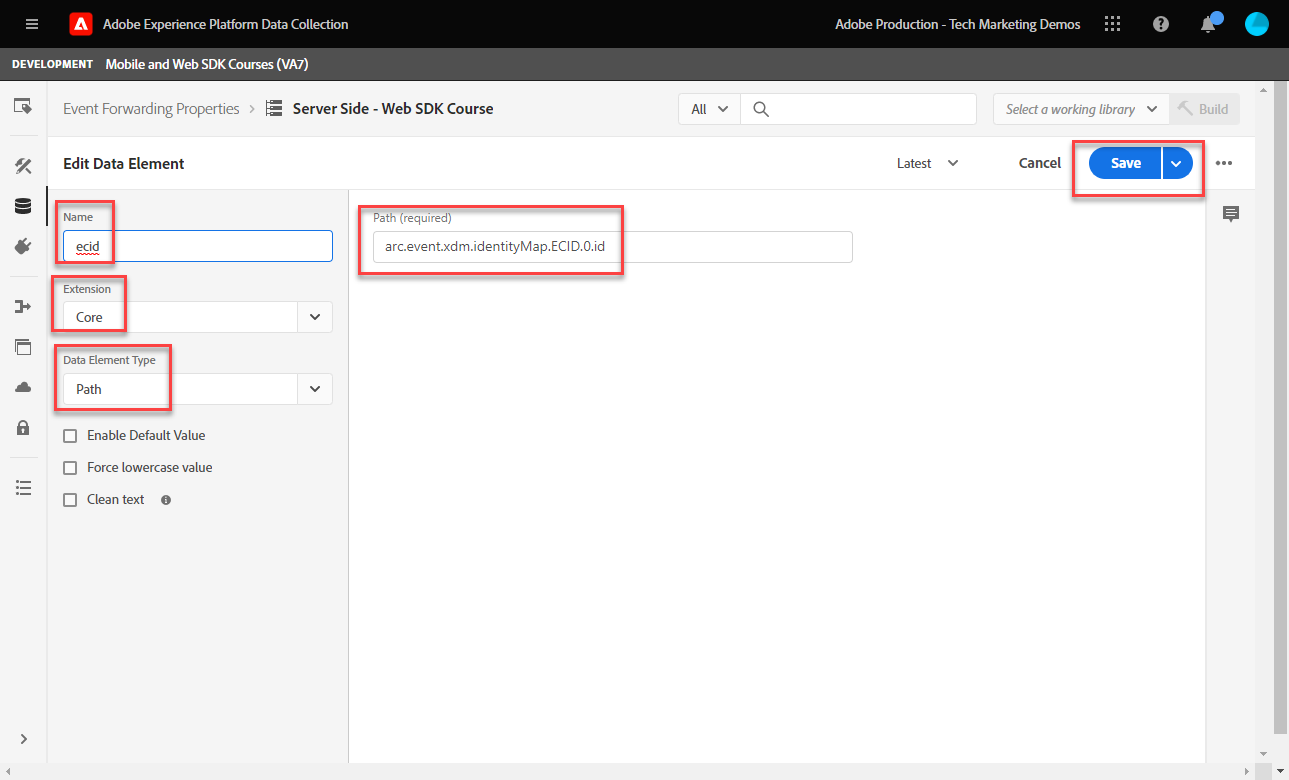The height and width of the screenshot is (780, 1289).
Task: Focus the Name input field
Action: (x=198, y=246)
